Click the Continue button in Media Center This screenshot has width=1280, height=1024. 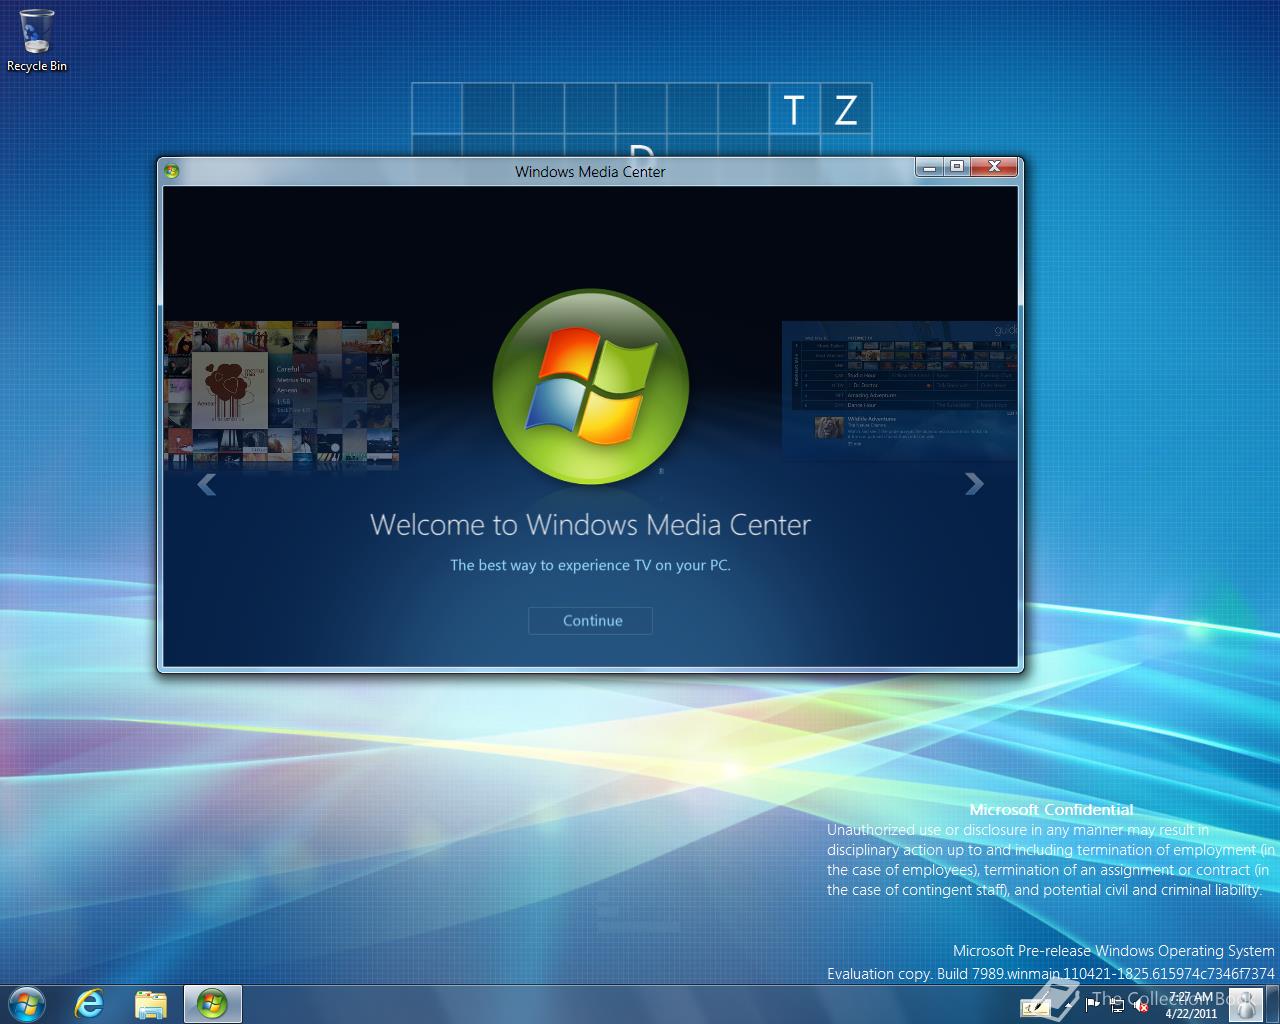point(590,620)
